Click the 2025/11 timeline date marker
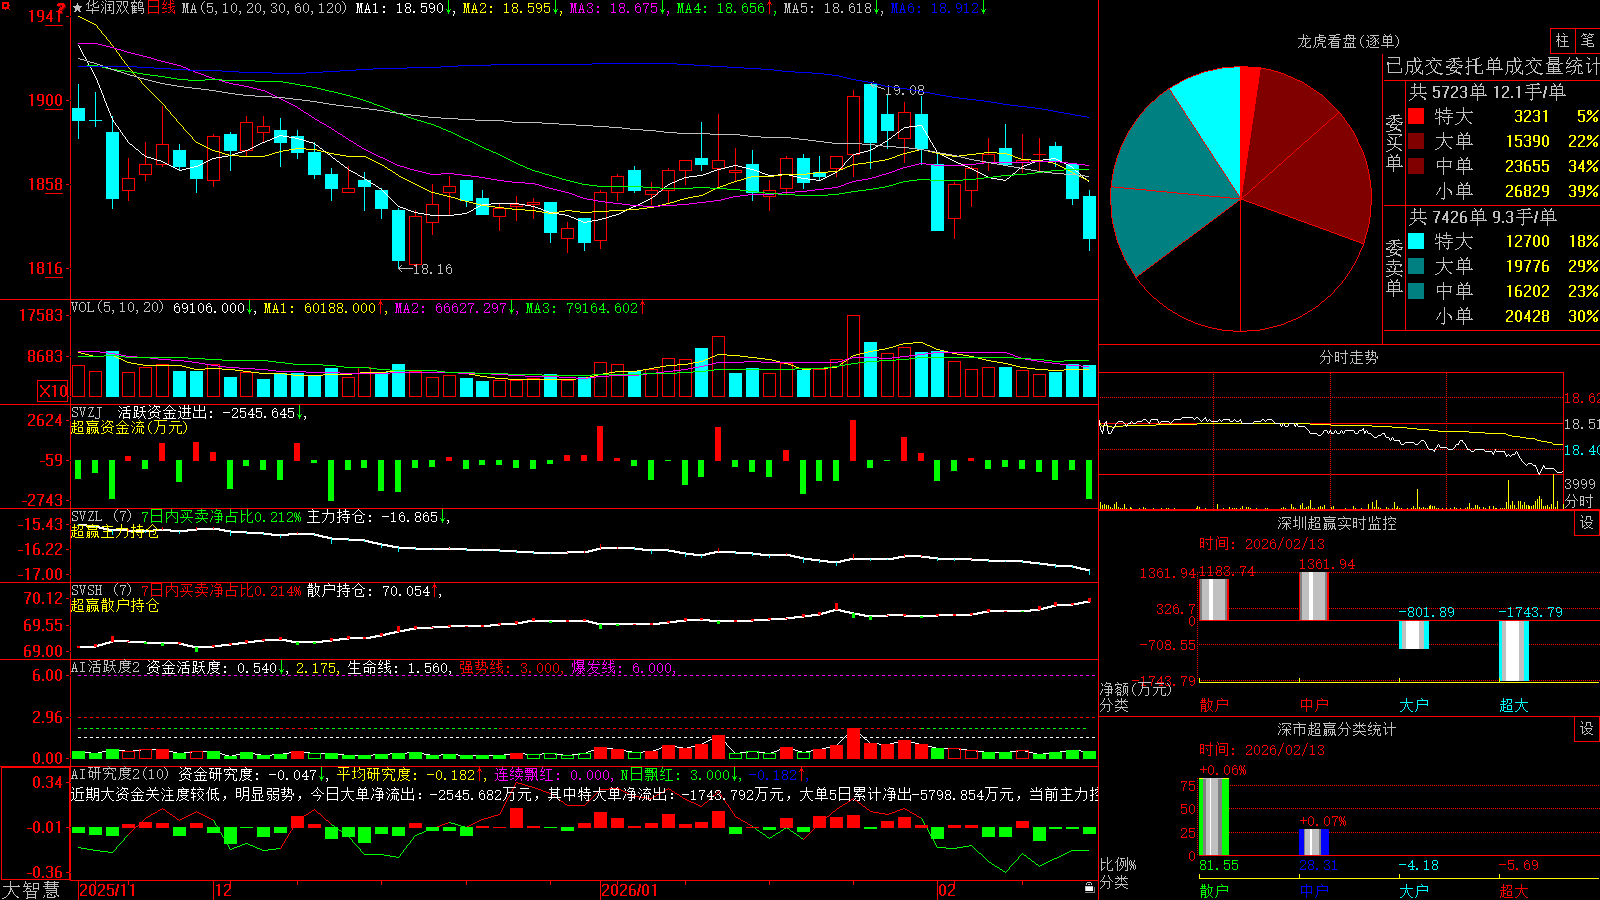Viewport: 1600px width, 900px height. 107,890
